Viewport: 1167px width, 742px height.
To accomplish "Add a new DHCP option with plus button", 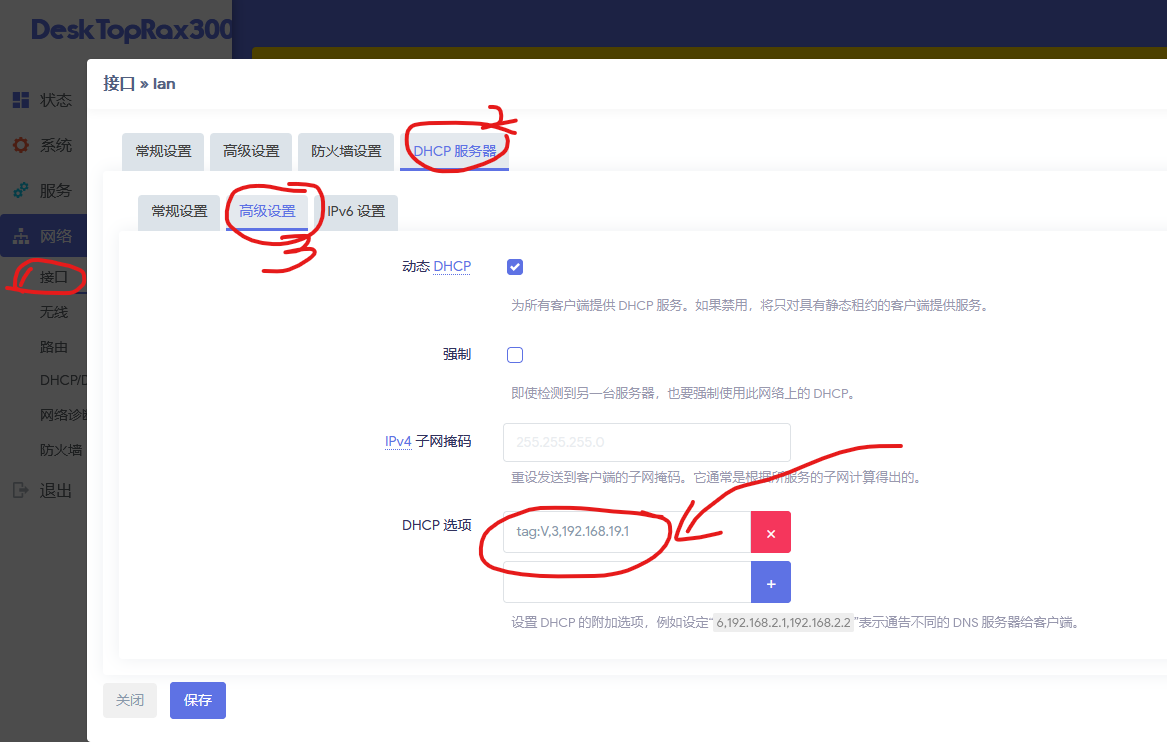I will [770, 582].
